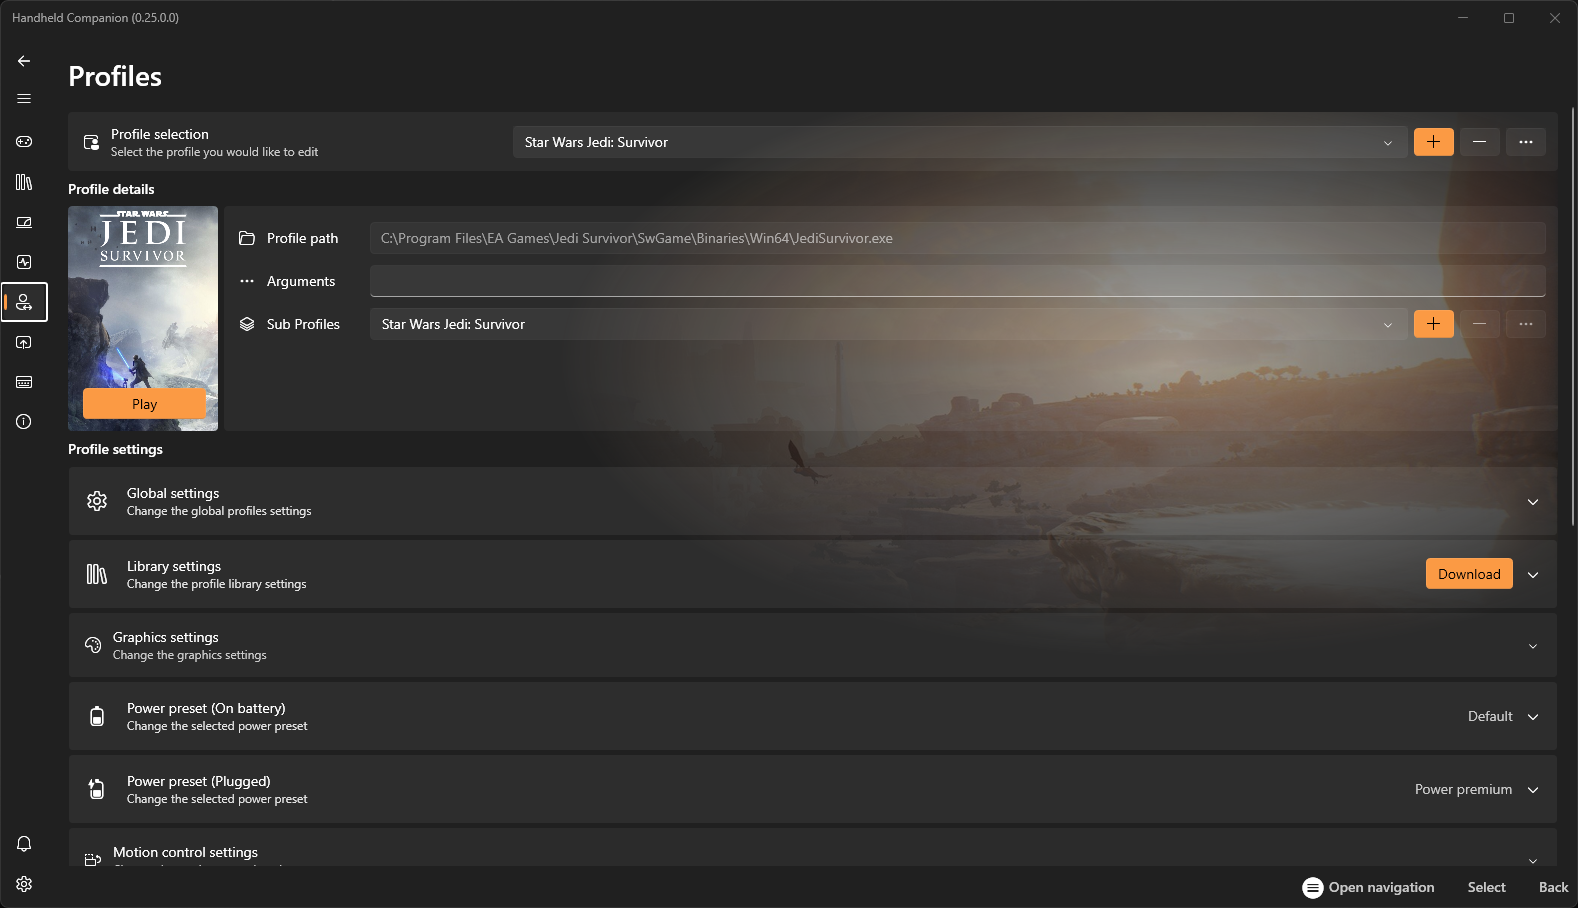Click the Graphics settings palette icon
The height and width of the screenshot is (908, 1578).
93,645
